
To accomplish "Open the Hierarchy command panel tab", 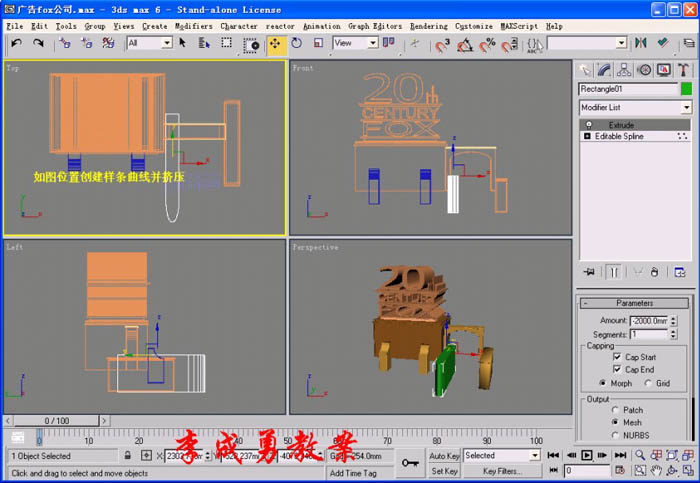I will tap(624, 70).
